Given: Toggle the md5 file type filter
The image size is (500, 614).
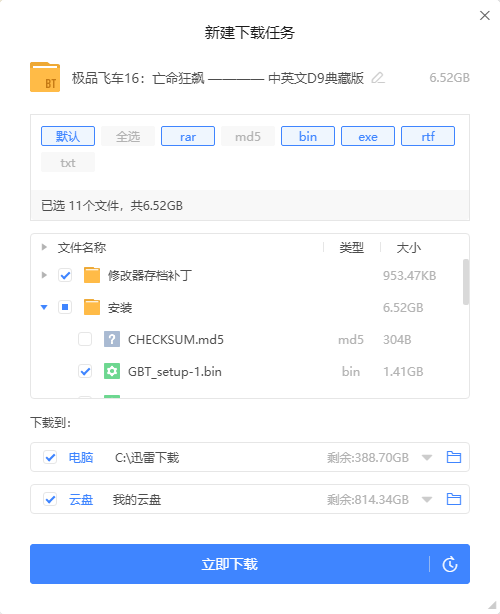Looking at the screenshot, I should [x=248, y=136].
